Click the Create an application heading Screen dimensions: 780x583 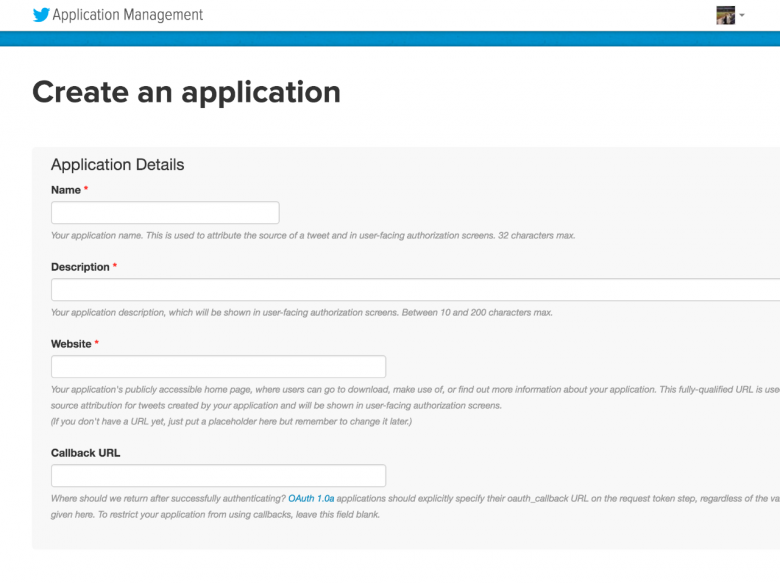(x=186, y=92)
